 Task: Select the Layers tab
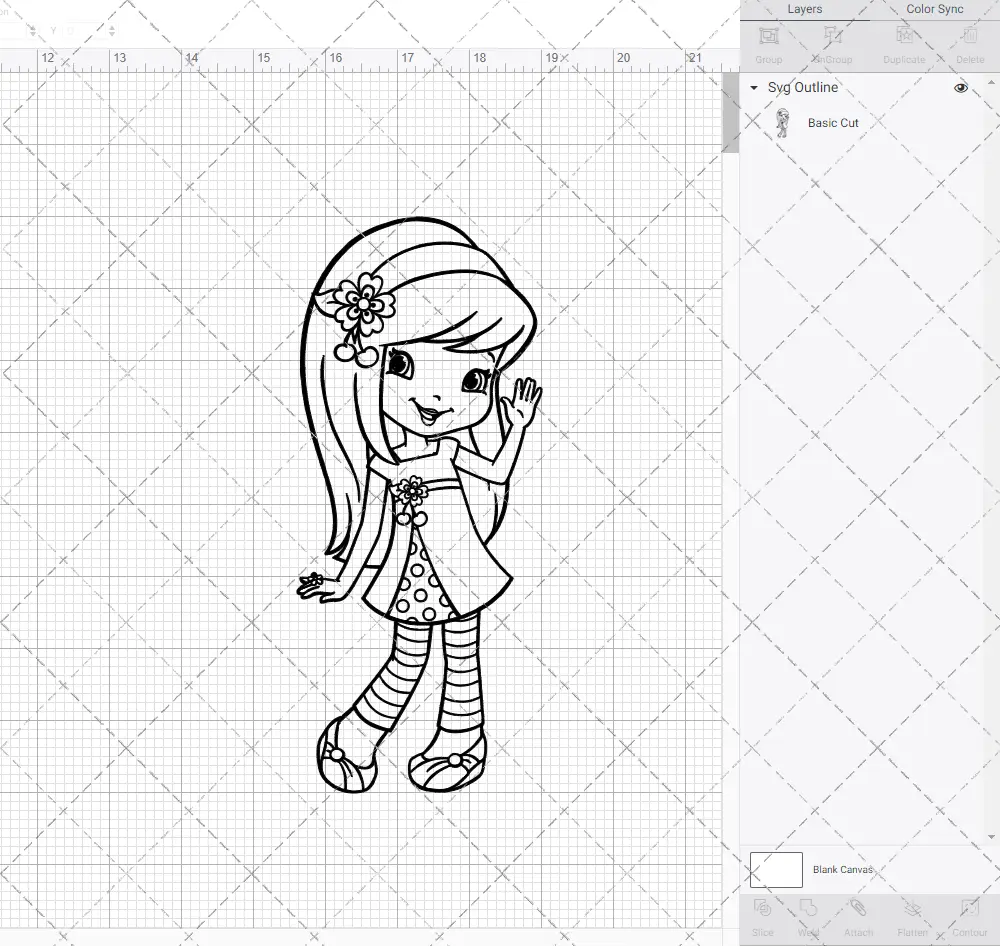pyautogui.click(x=804, y=9)
